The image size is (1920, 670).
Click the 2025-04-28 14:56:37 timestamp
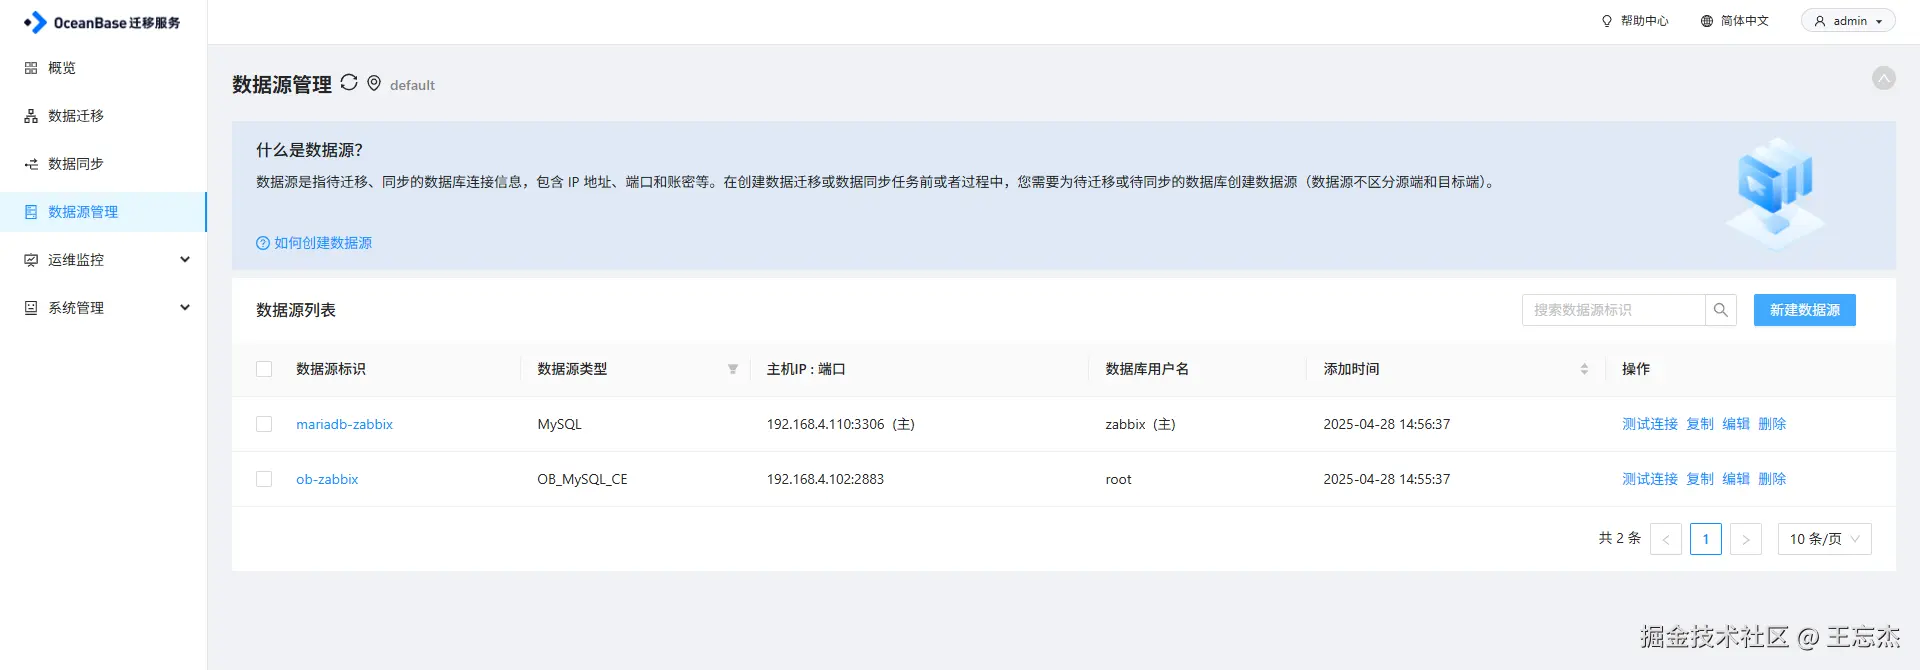coord(1386,424)
